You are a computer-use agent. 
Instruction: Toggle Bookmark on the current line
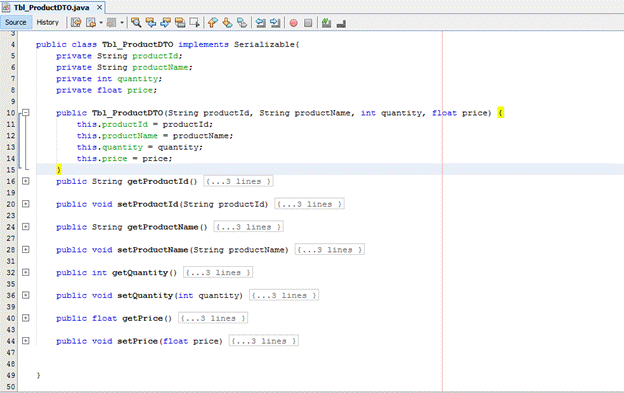pyautogui.click(x=242, y=23)
